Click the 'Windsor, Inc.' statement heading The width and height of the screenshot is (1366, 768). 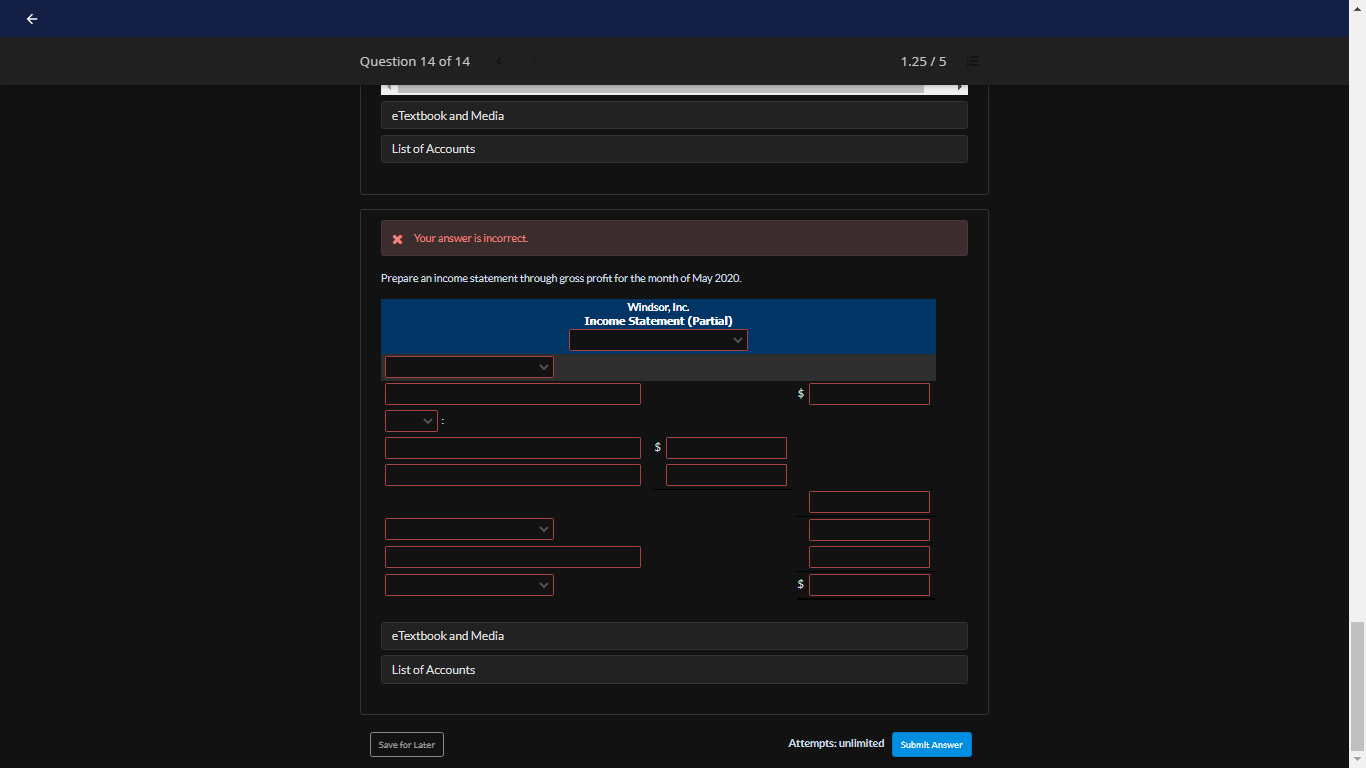coord(658,307)
